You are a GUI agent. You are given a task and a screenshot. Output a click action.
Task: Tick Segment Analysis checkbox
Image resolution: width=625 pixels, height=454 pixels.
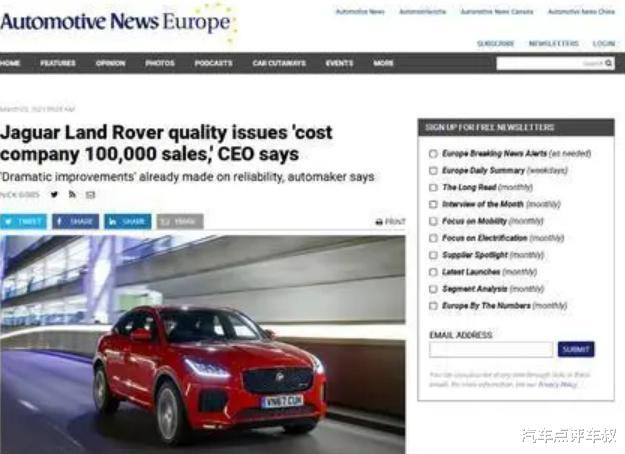[433, 289]
